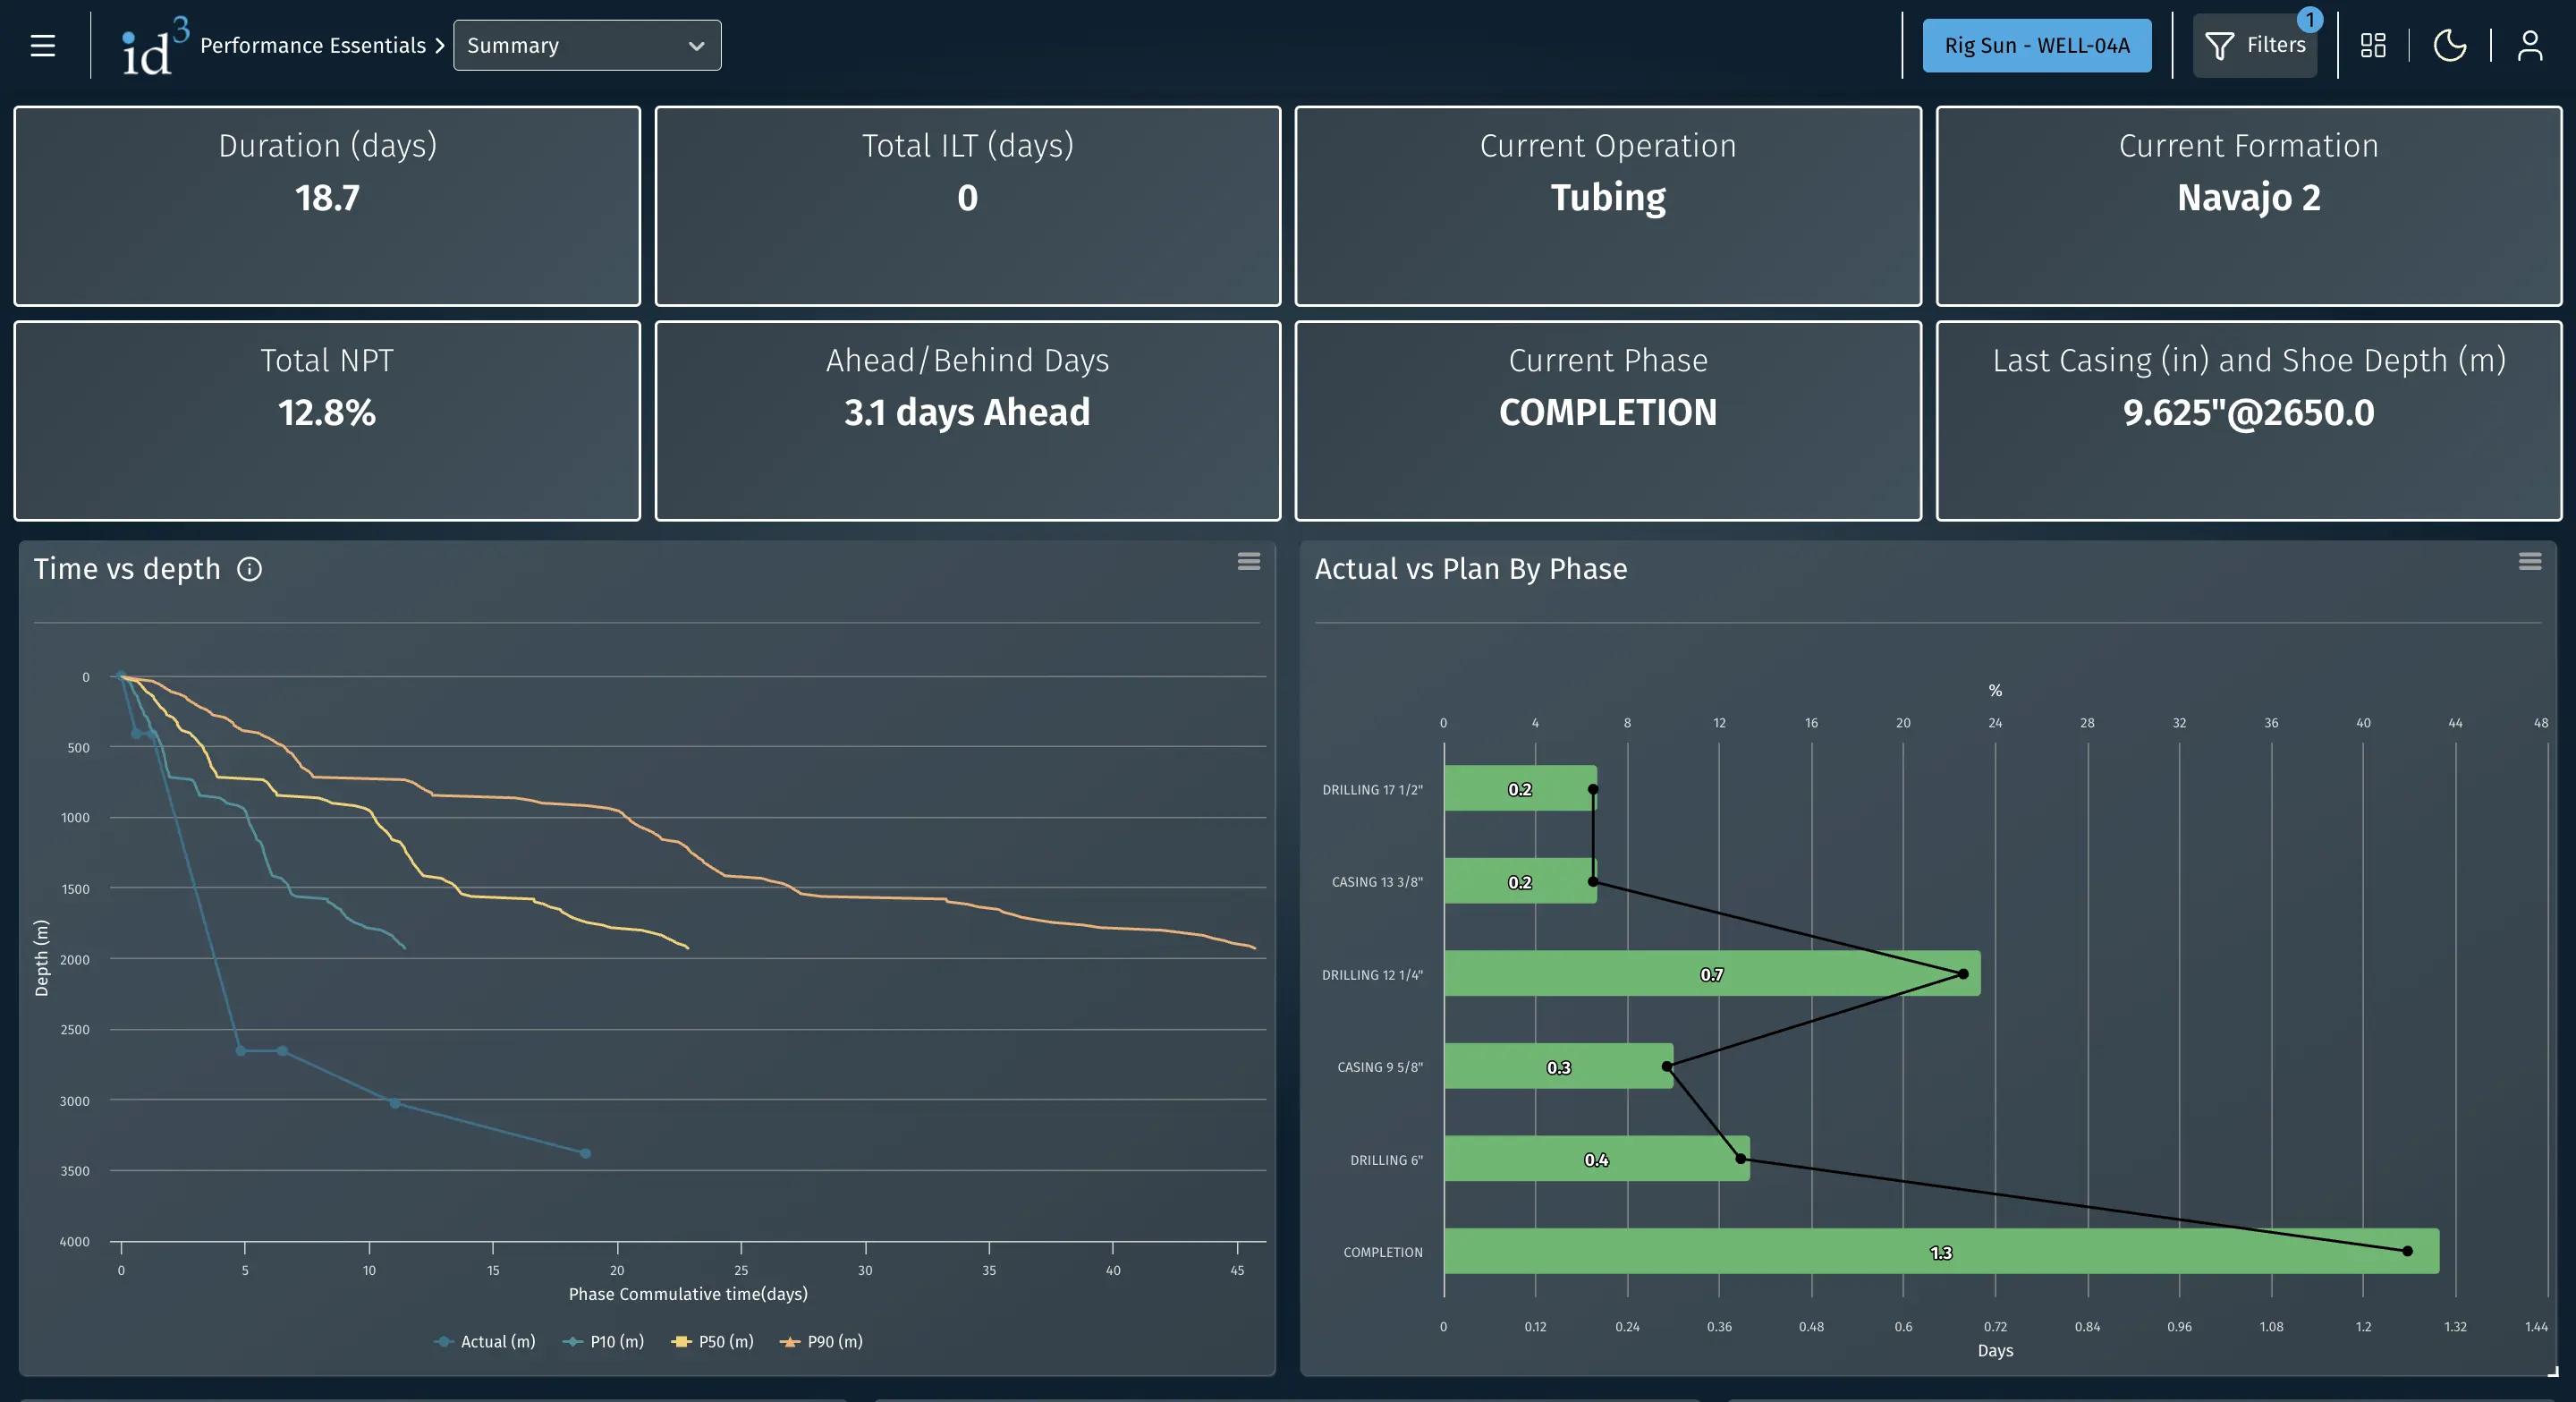Open the Summary page dropdown
Screen dimensions: 2576x1402
tap(587, 45)
